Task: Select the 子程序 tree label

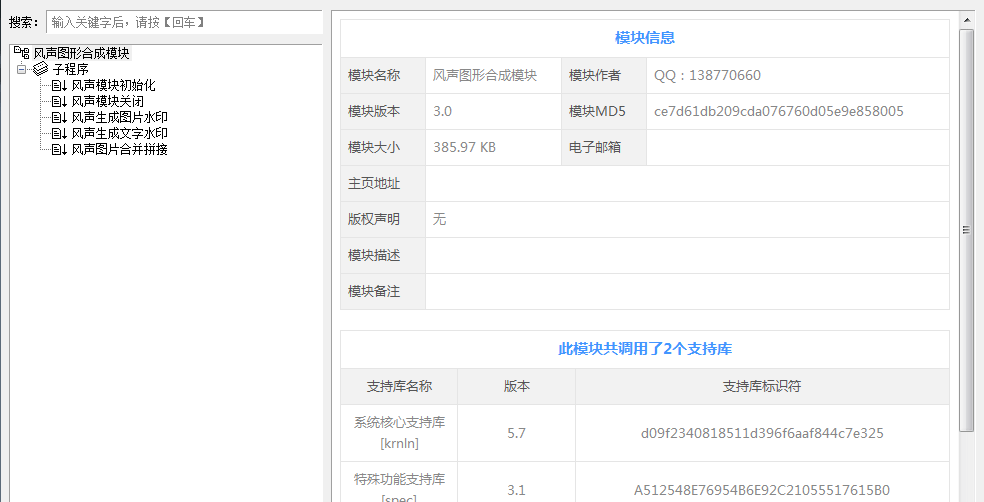Action: pos(70,70)
